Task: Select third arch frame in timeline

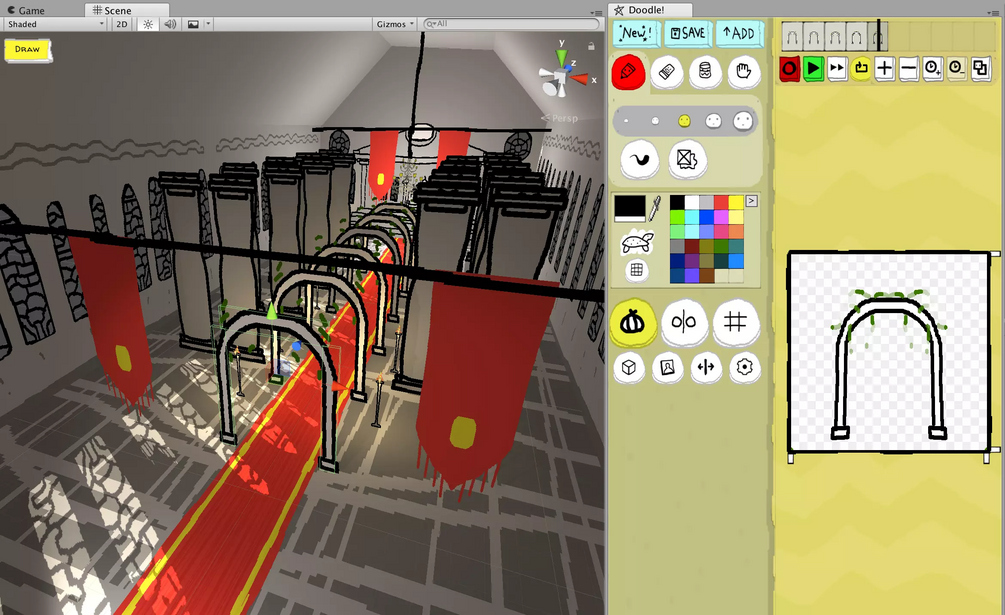Action: [835, 36]
